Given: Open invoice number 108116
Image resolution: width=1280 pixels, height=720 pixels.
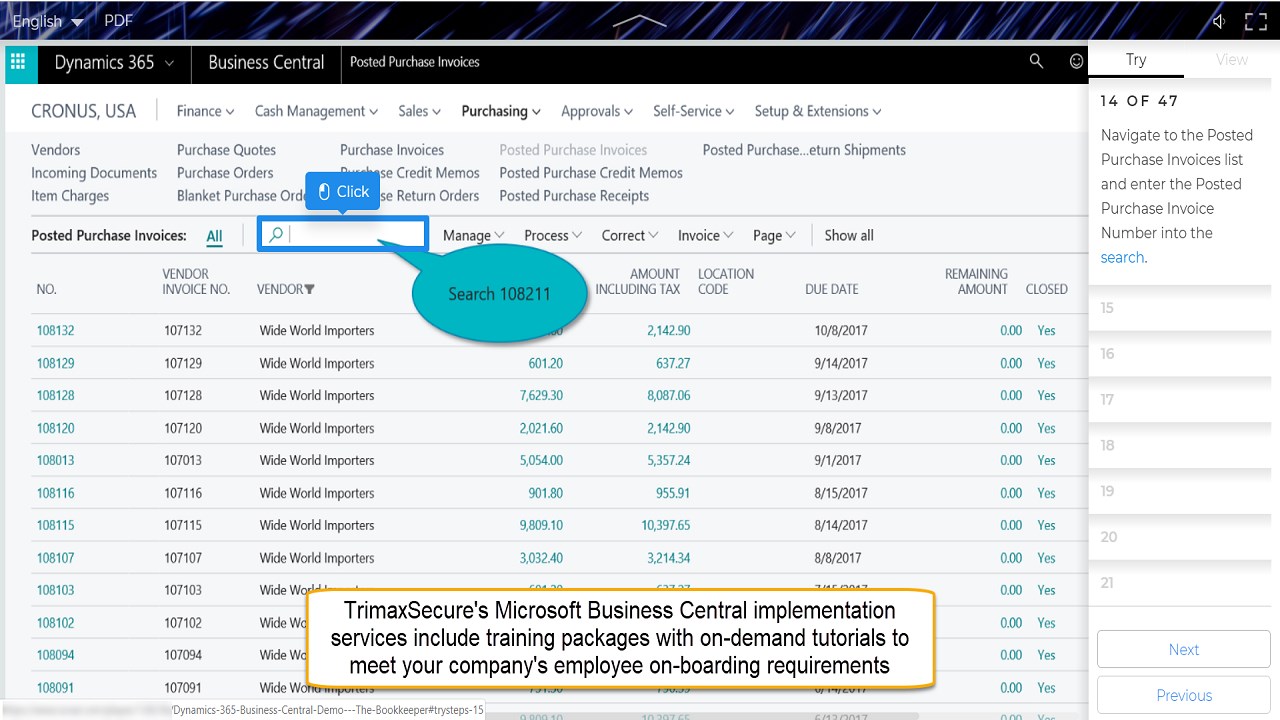Looking at the screenshot, I should 55,493.
